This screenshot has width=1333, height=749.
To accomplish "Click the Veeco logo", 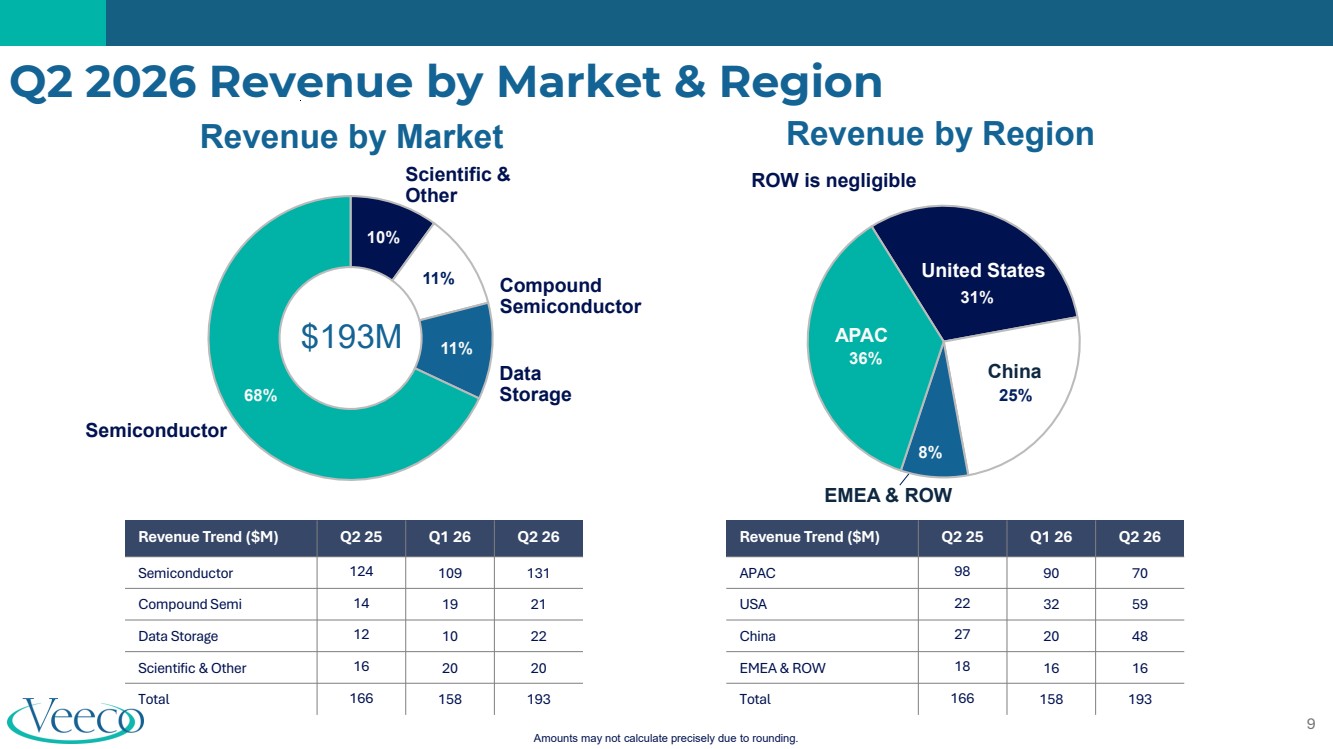I will (76, 719).
